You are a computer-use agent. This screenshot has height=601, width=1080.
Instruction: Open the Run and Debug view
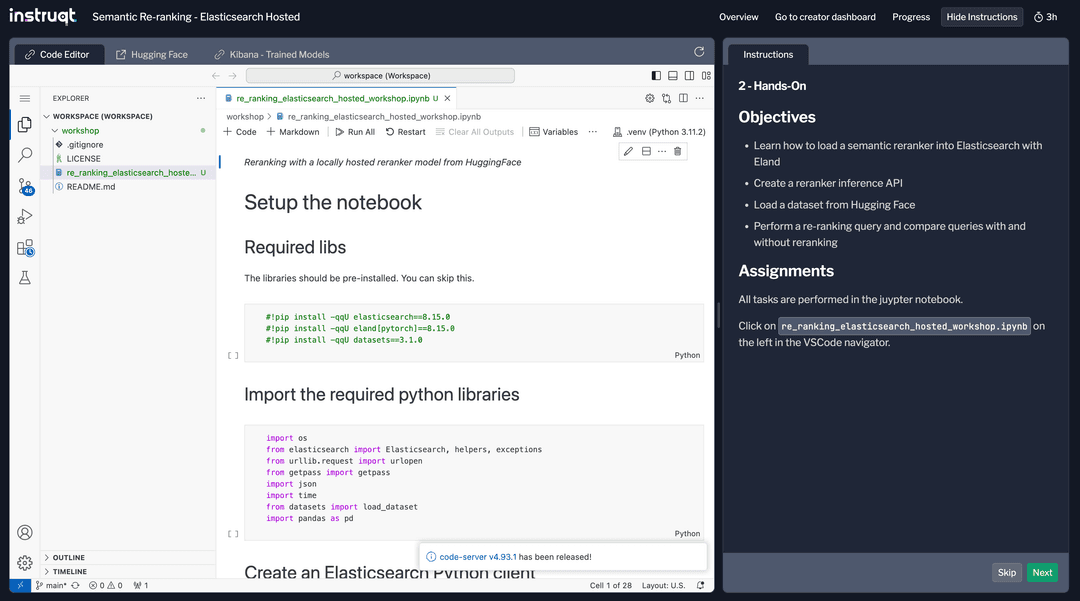point(24,215)
